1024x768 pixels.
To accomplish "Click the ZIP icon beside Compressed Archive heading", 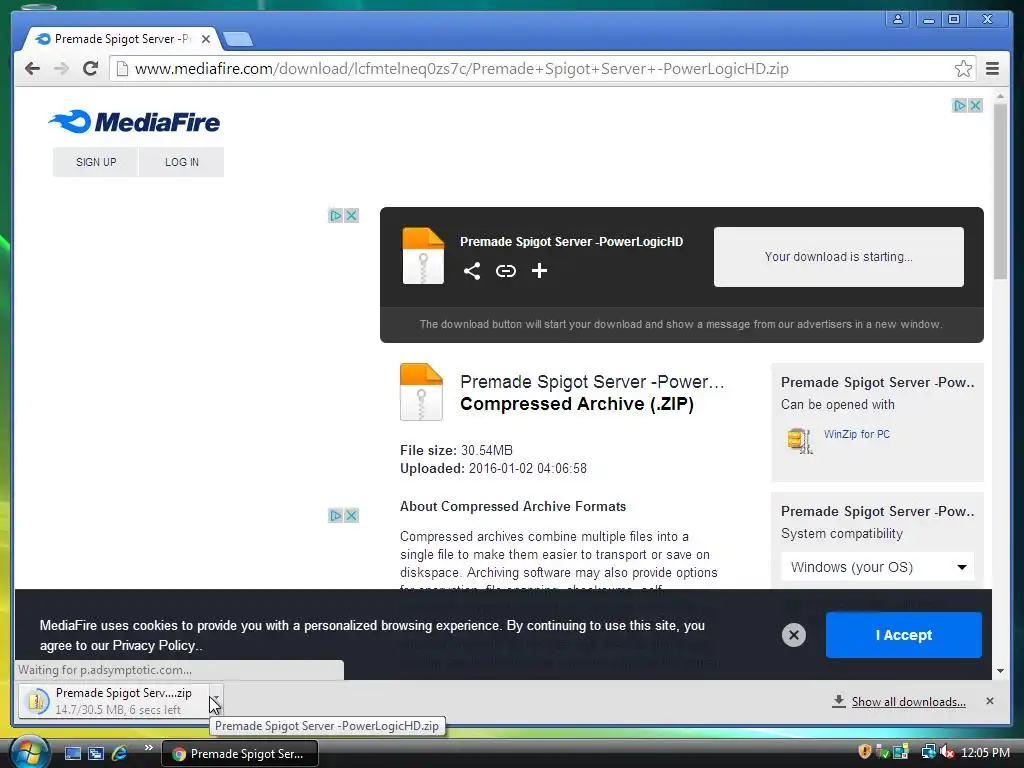I will (421, 392).
